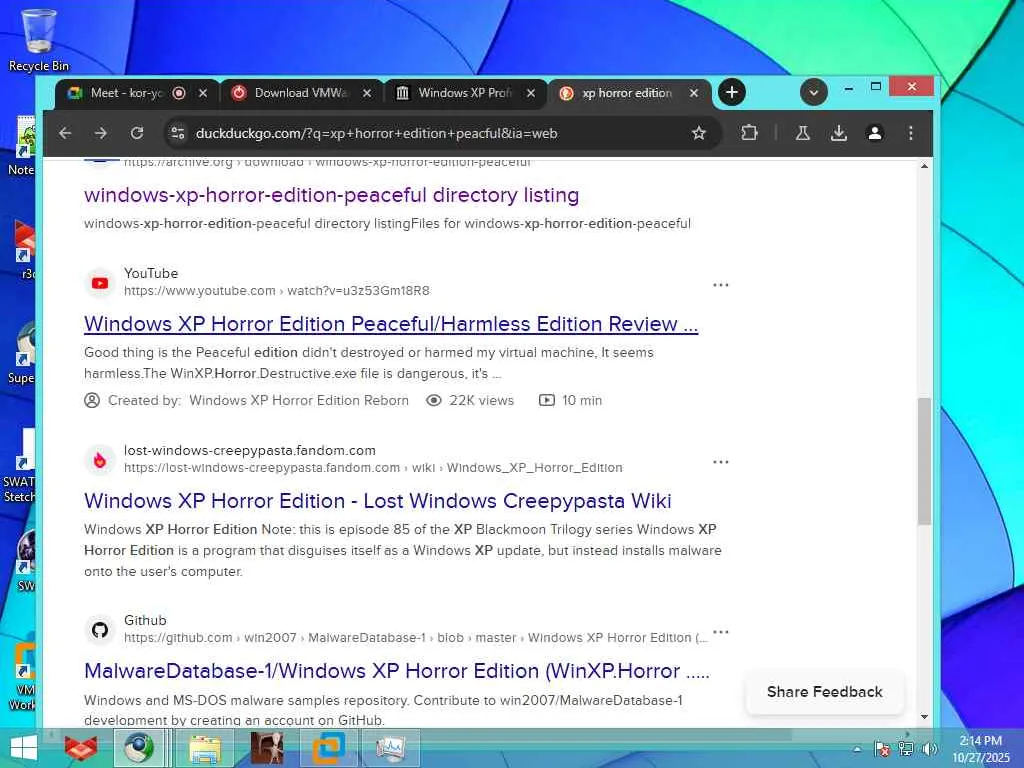Screen dimensions: 1024x768
Task: Click the network tray icon
Action: point(906,748)
